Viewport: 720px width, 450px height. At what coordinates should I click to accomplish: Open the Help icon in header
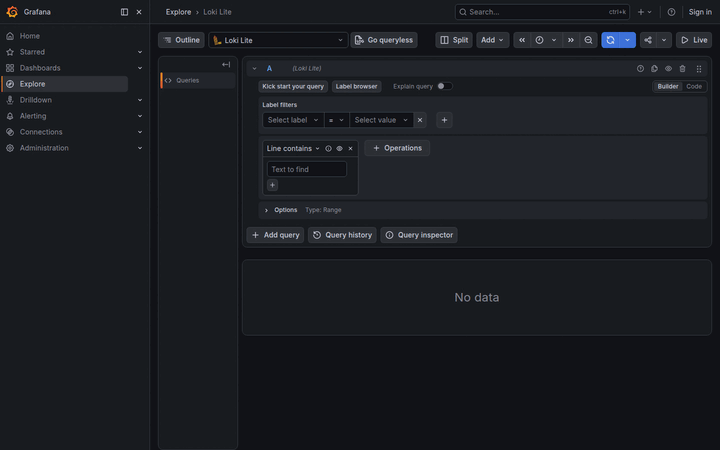point(671,12)
